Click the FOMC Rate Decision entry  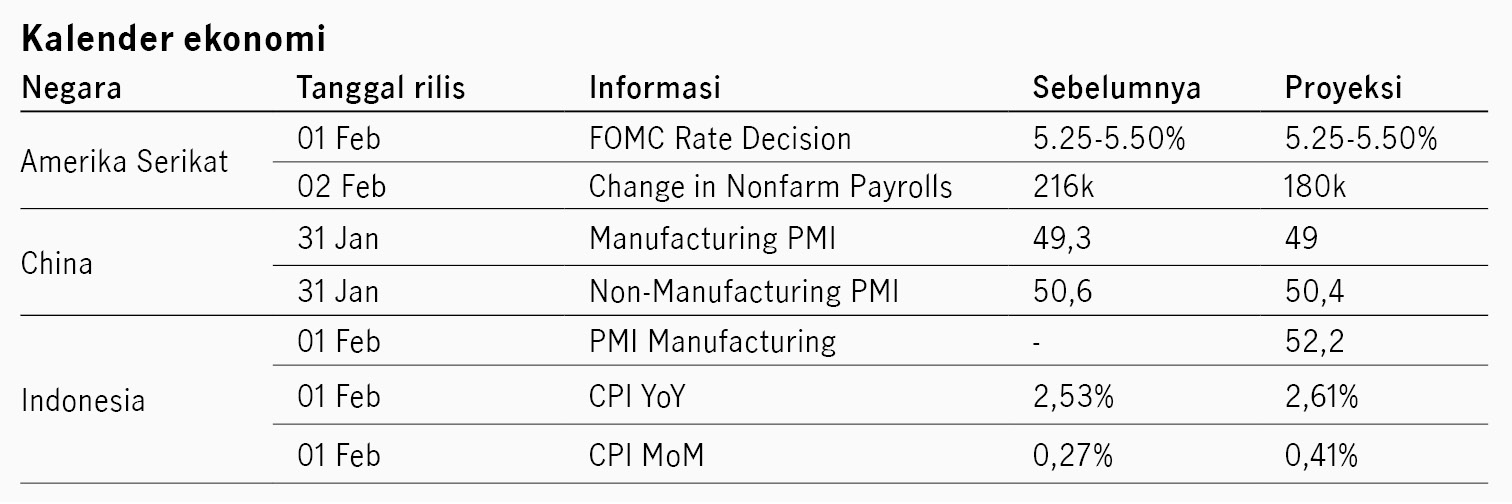(x=720, y=138)
